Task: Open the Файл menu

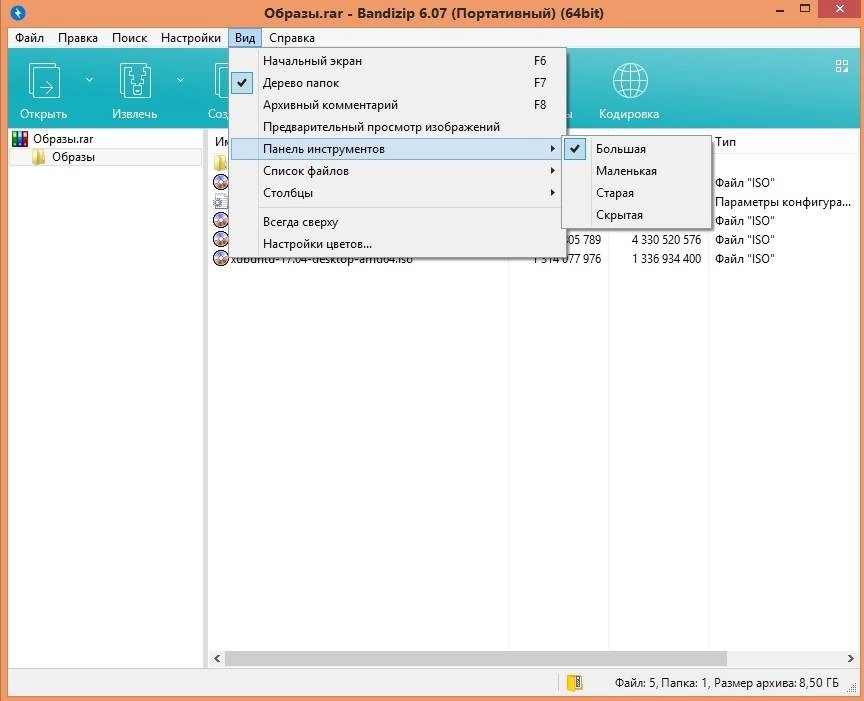Action: pyautogui.click(x=29, y=38)
